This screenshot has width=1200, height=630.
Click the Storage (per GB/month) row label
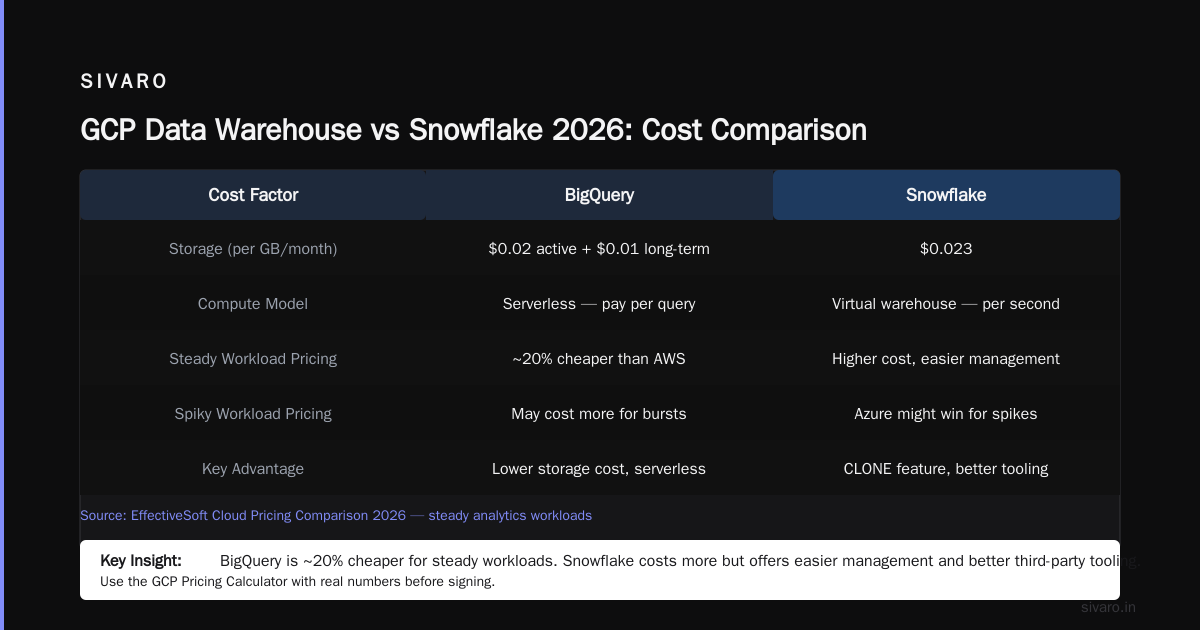(x=253, y=249)
